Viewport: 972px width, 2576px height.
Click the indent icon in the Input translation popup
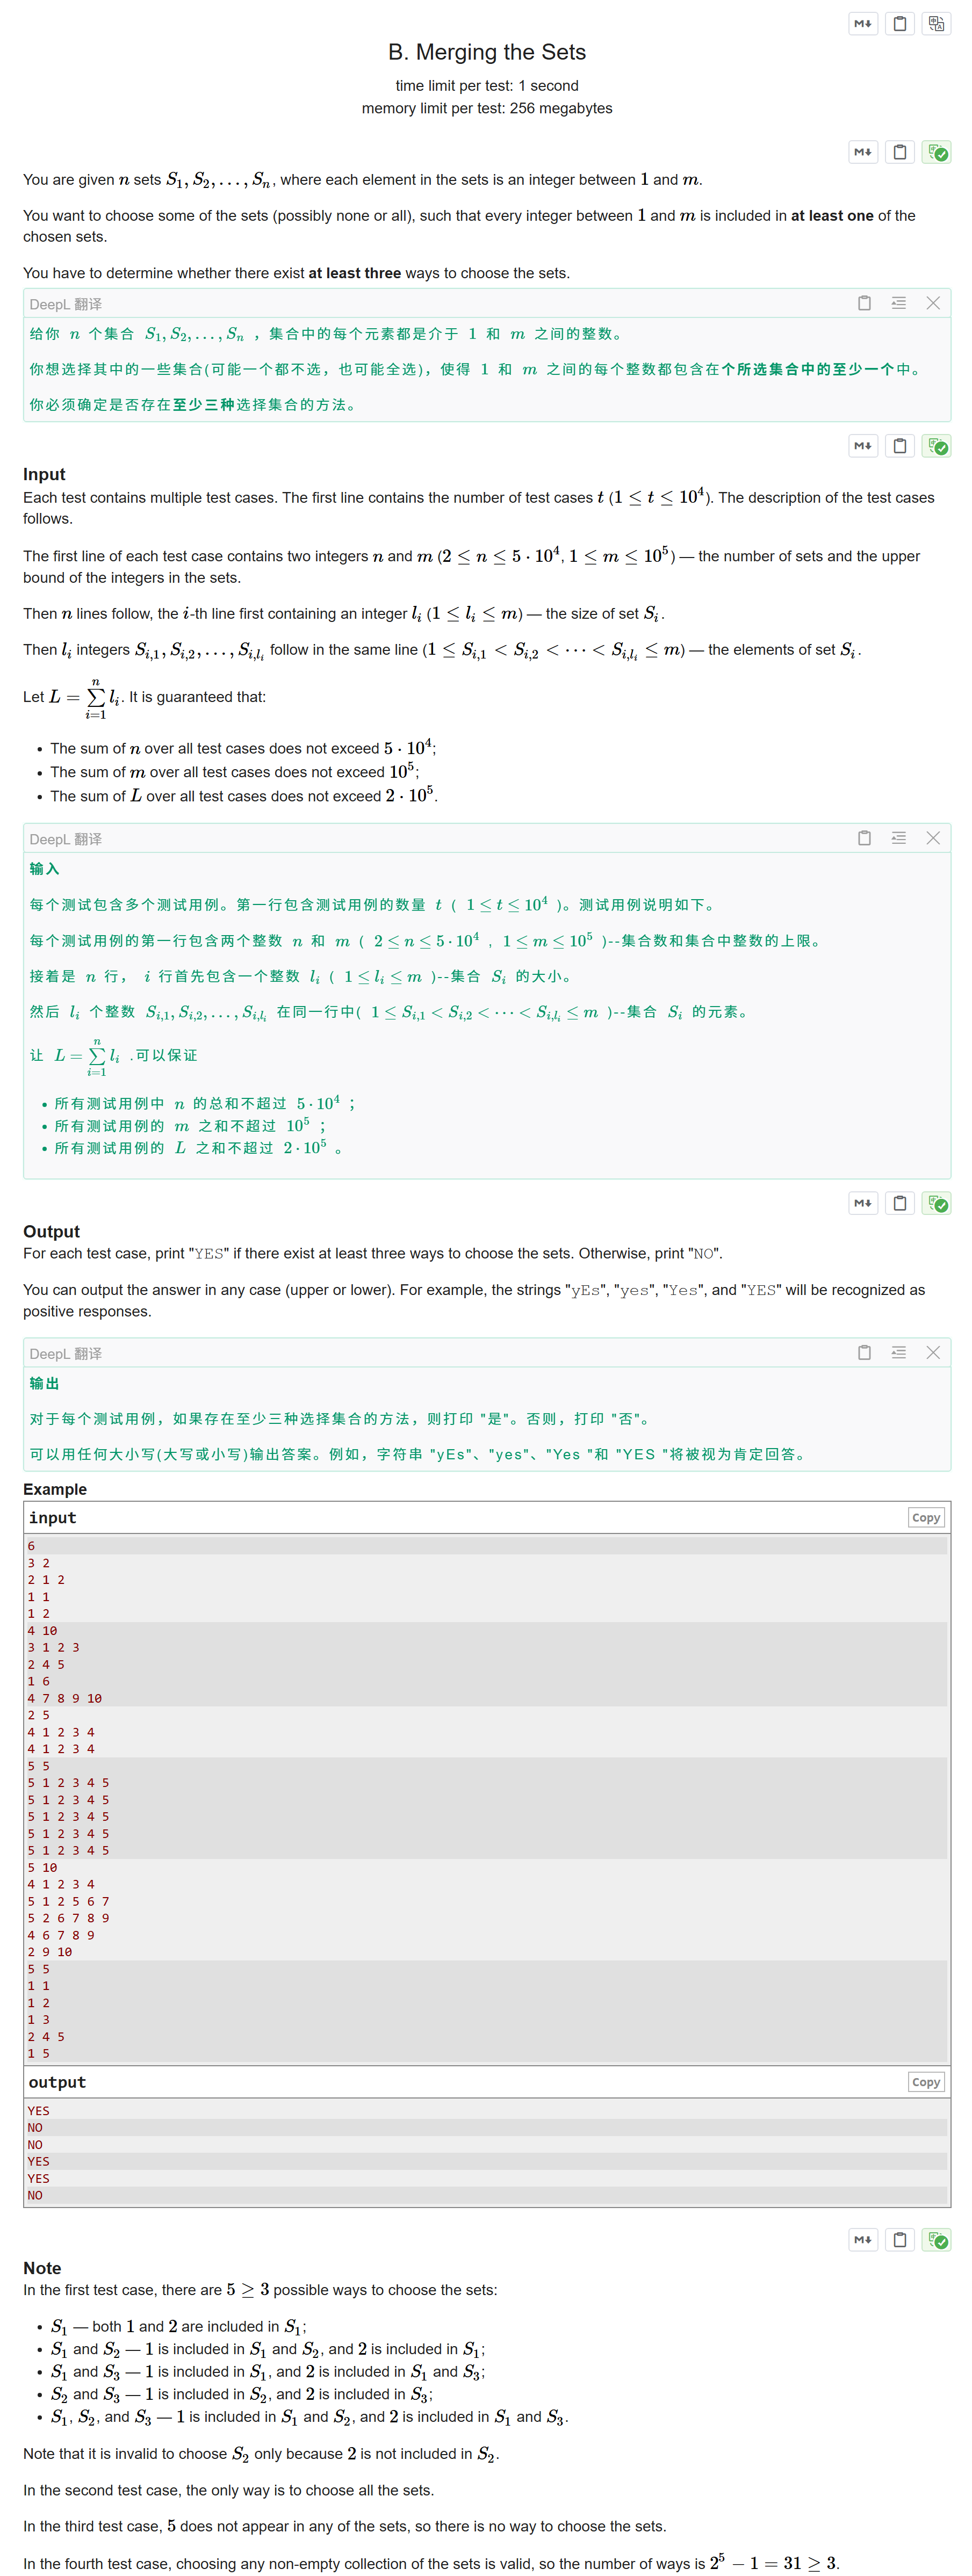pyautogui.click(x=898, y=838)
